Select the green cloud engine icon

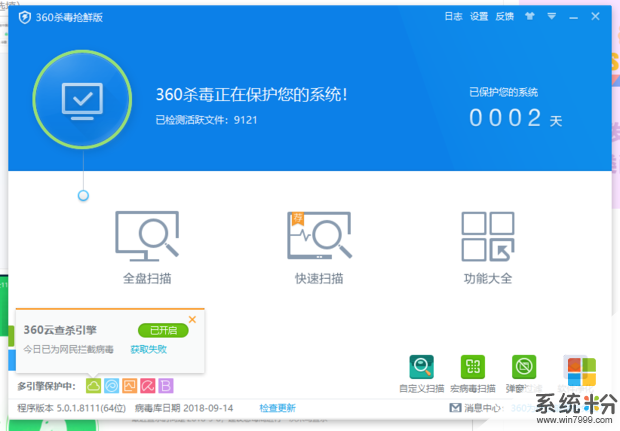pos(93,386)
